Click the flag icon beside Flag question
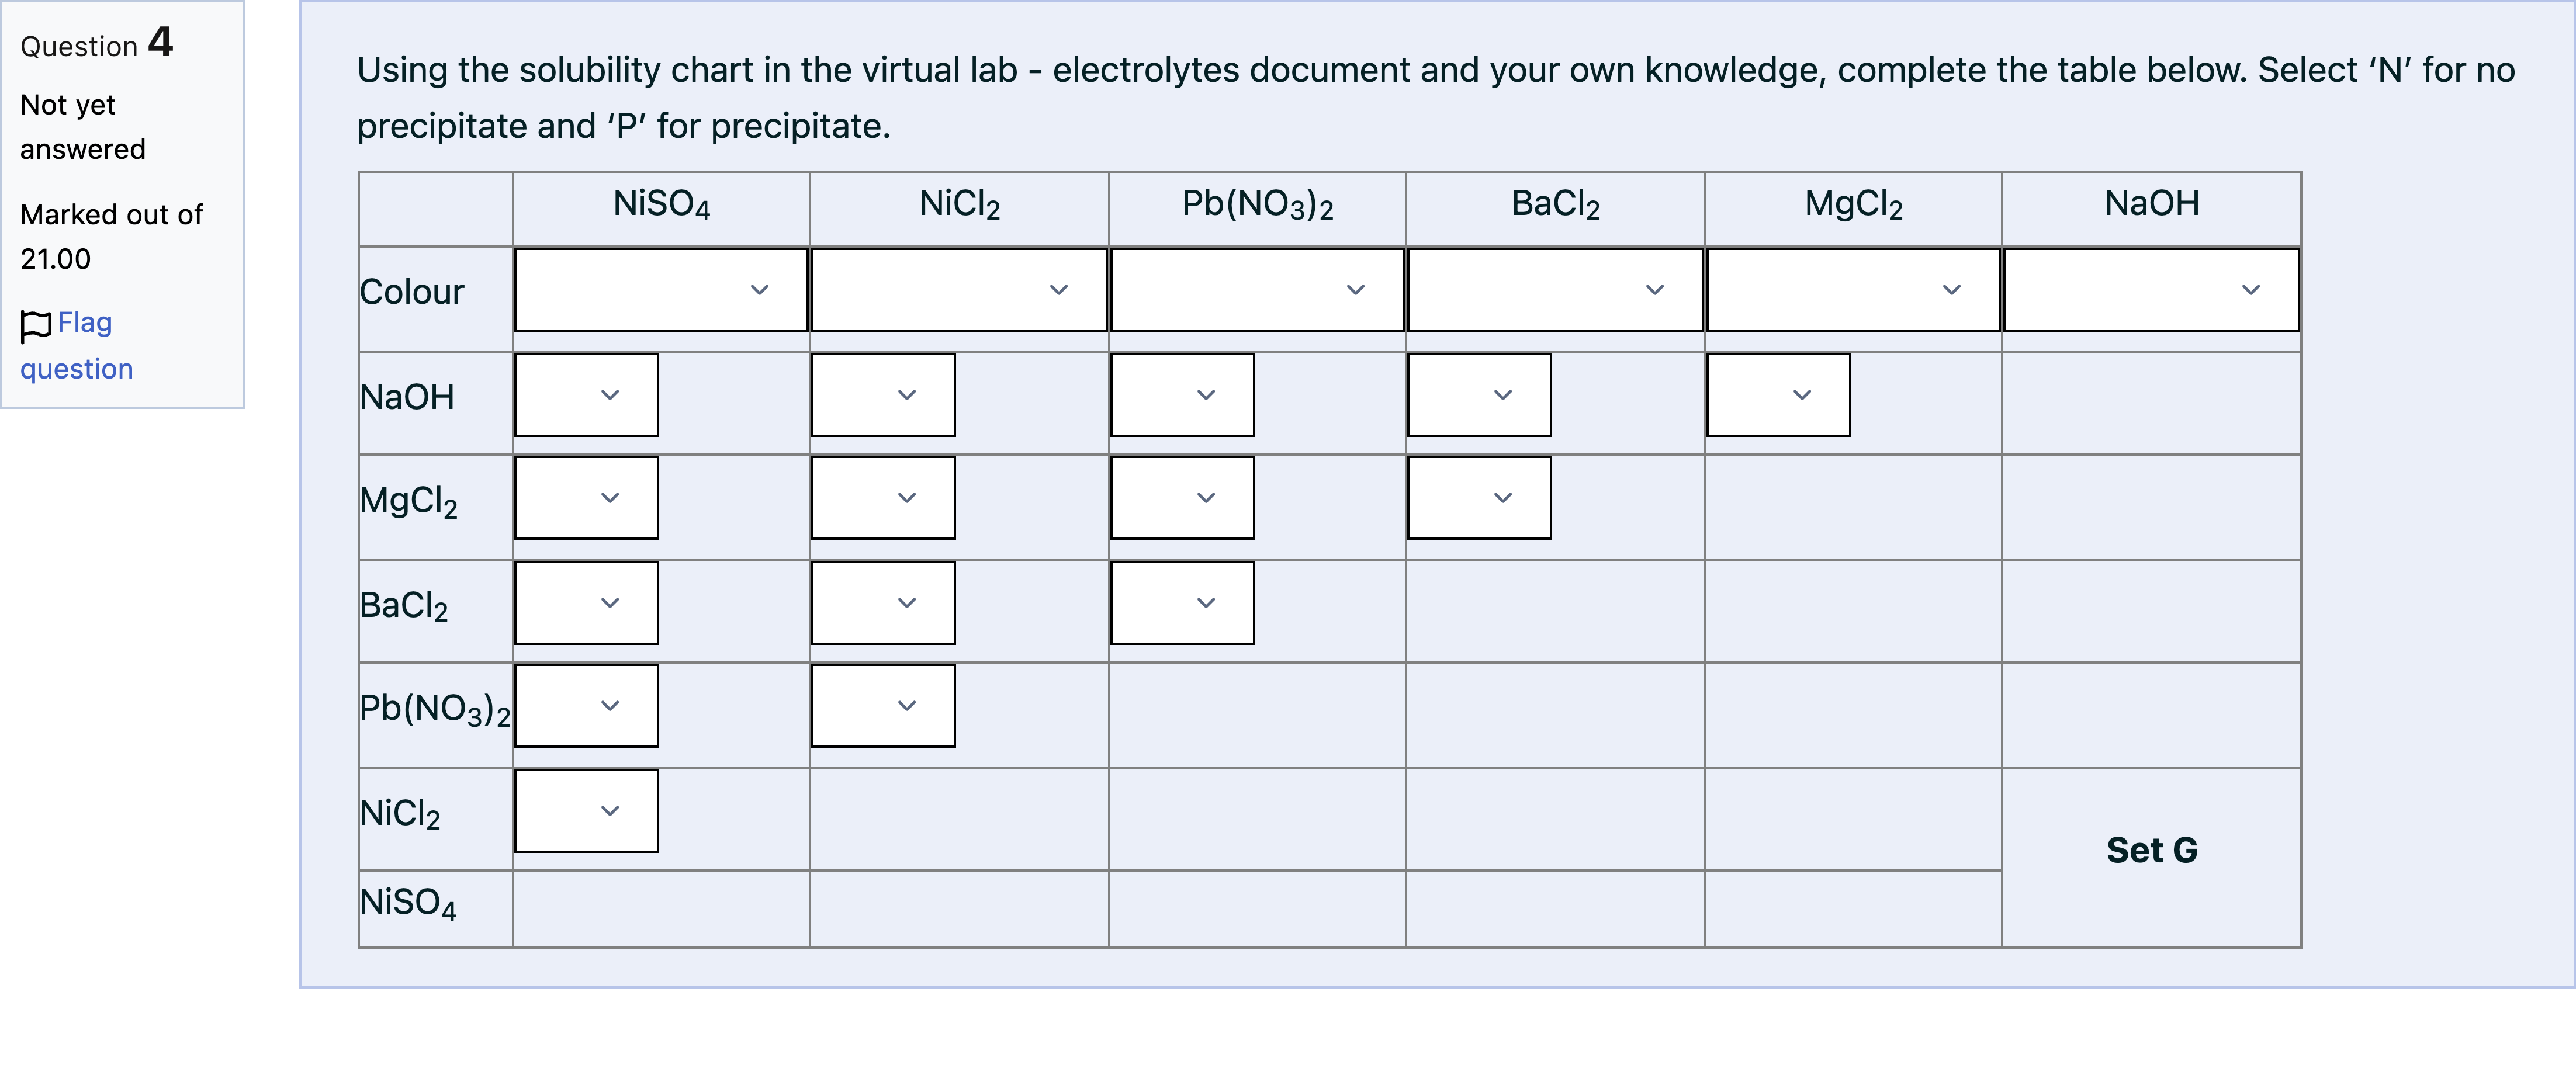 tap(36, 325)
